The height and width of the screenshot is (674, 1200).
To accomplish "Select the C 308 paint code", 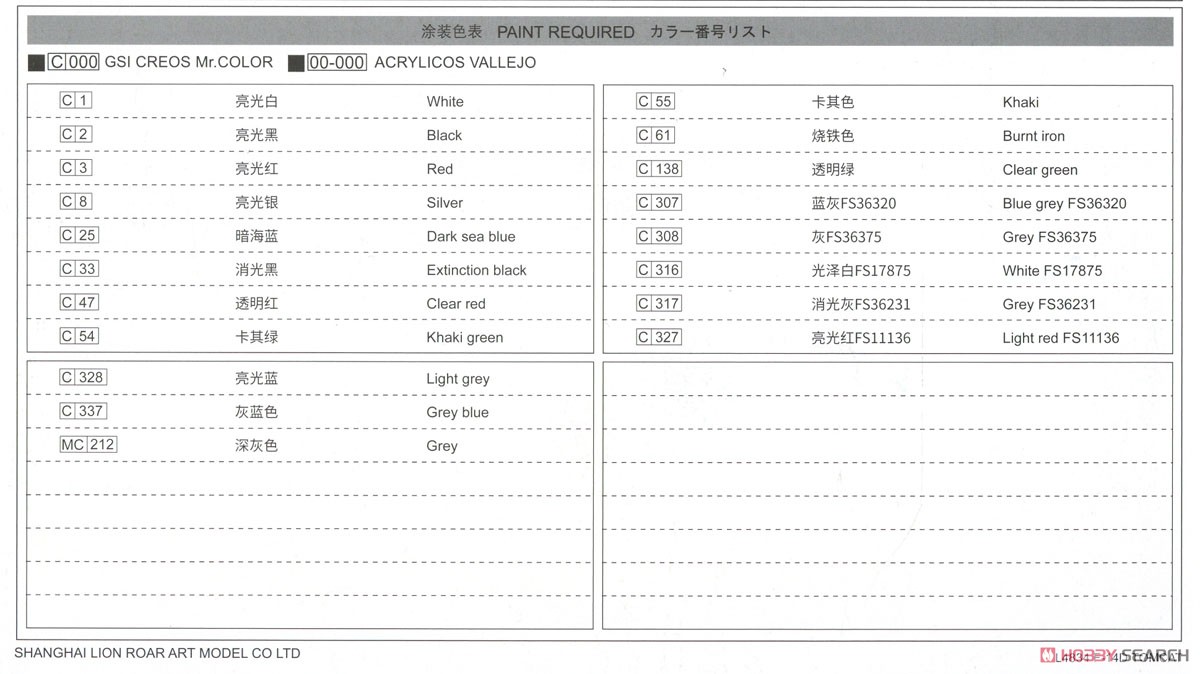I will (x=659, y=236).
